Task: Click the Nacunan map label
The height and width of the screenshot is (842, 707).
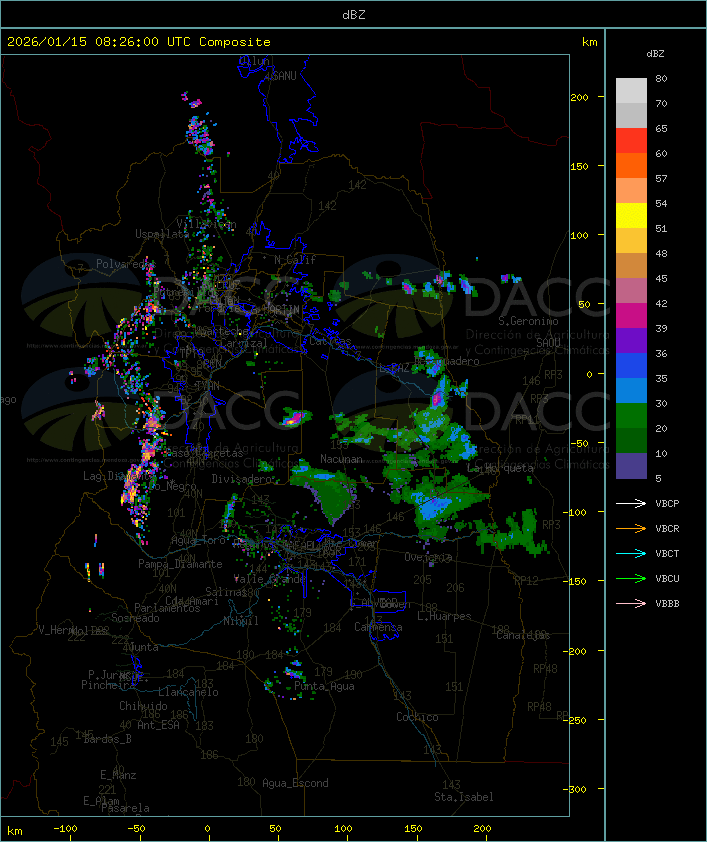Action: [341, 459]
